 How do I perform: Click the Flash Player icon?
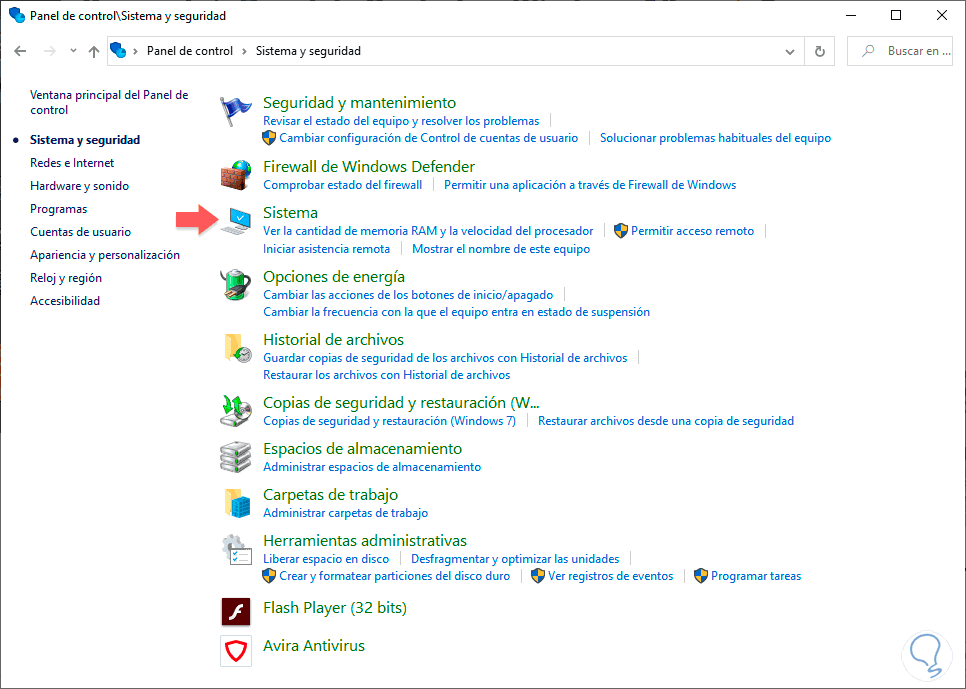(x=236, y=611)
